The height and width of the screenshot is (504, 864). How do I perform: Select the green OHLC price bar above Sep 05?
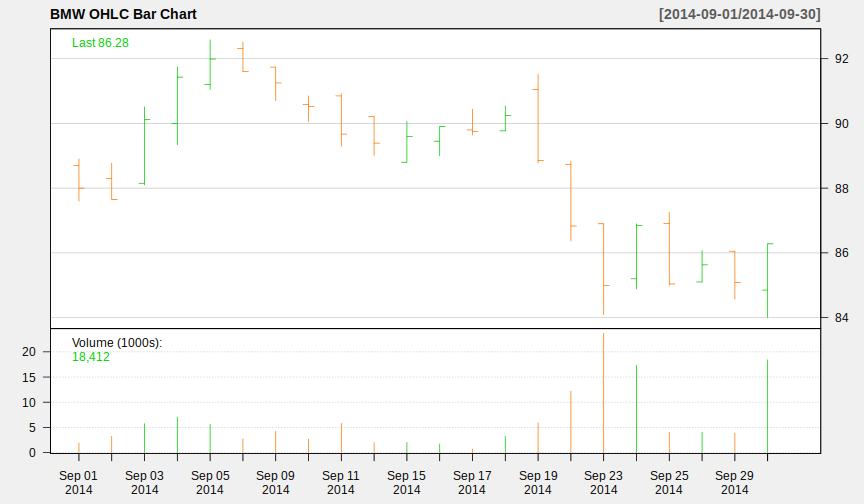[x=210, y=64]
